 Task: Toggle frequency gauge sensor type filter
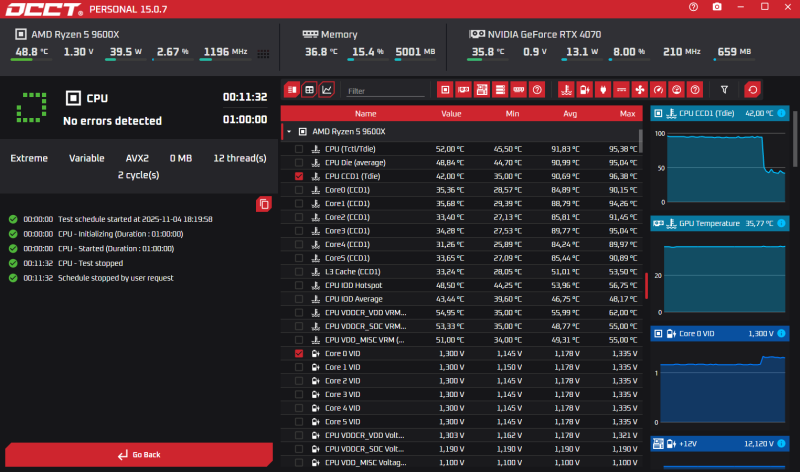tap(658, 90)
